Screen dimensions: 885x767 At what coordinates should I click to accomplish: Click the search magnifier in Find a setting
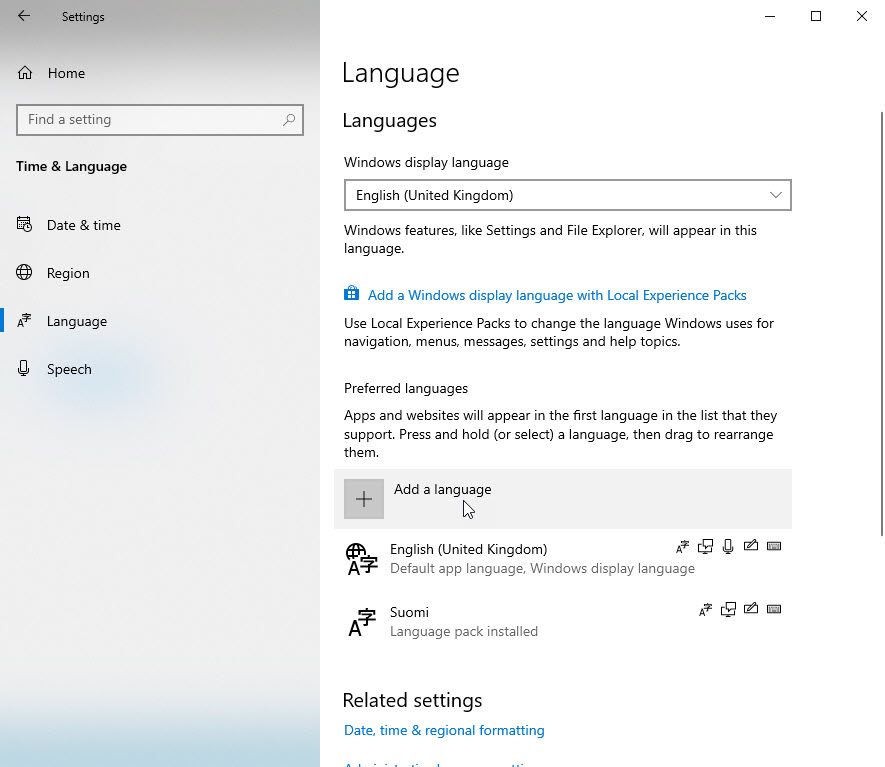[289, 120]
